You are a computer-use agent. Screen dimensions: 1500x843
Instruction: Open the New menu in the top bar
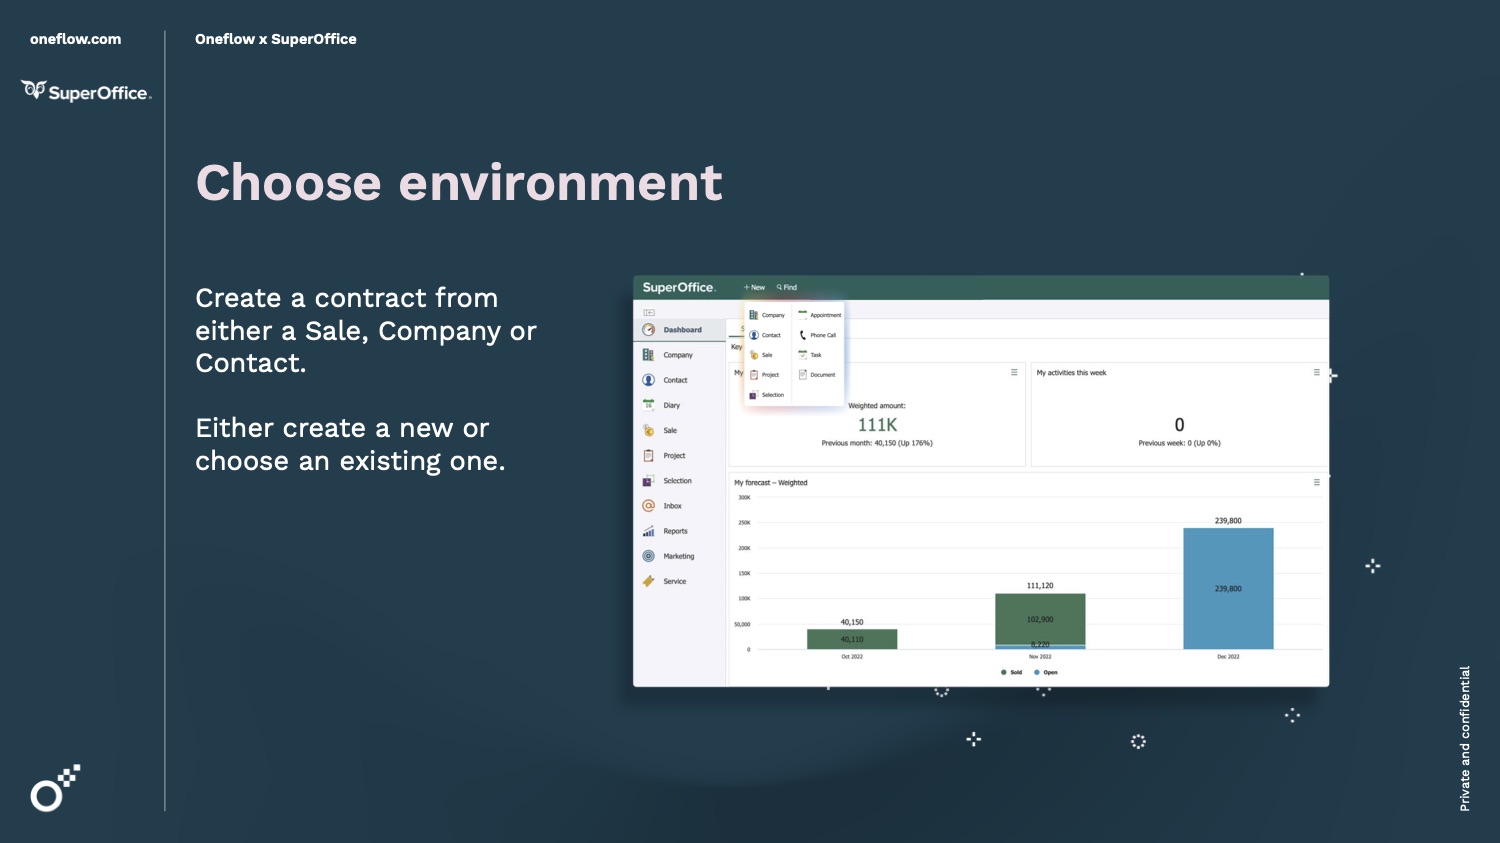click(754, 287)
